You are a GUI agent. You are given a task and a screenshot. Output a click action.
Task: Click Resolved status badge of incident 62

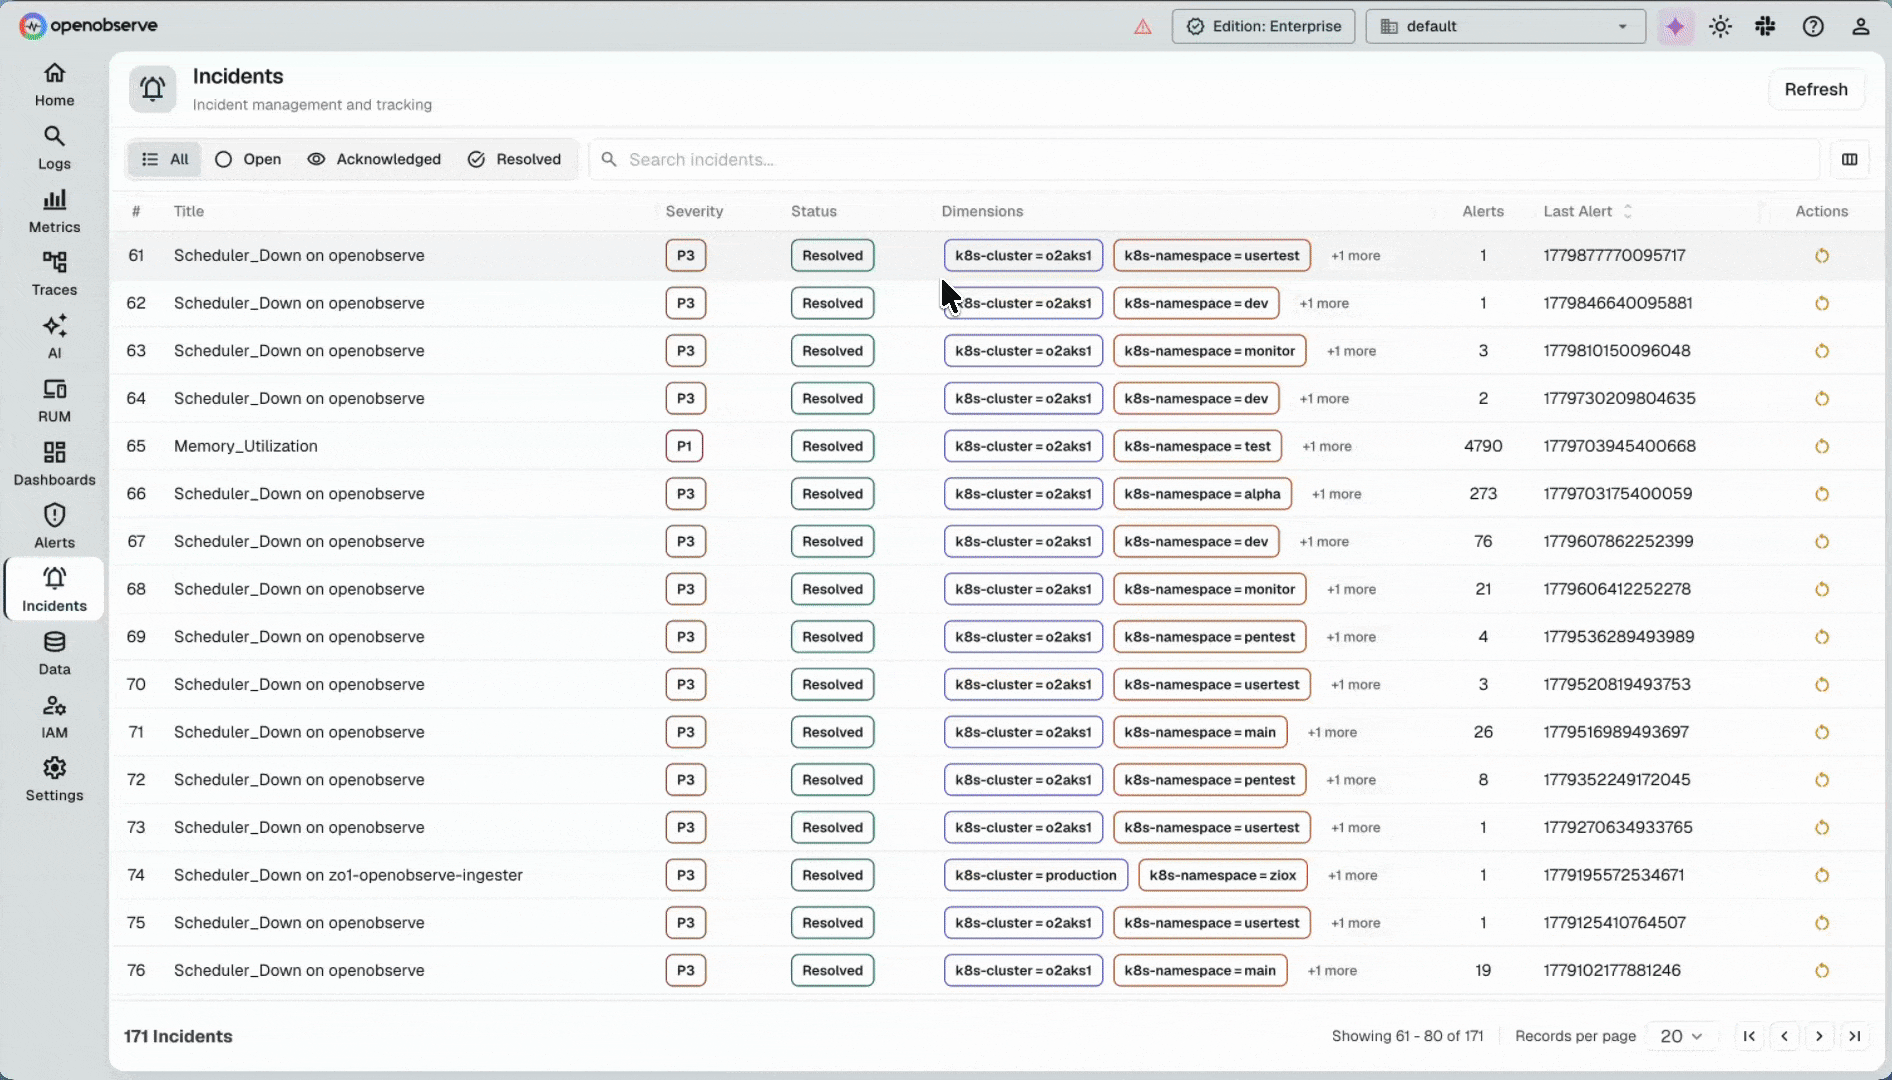coord(832,303)
